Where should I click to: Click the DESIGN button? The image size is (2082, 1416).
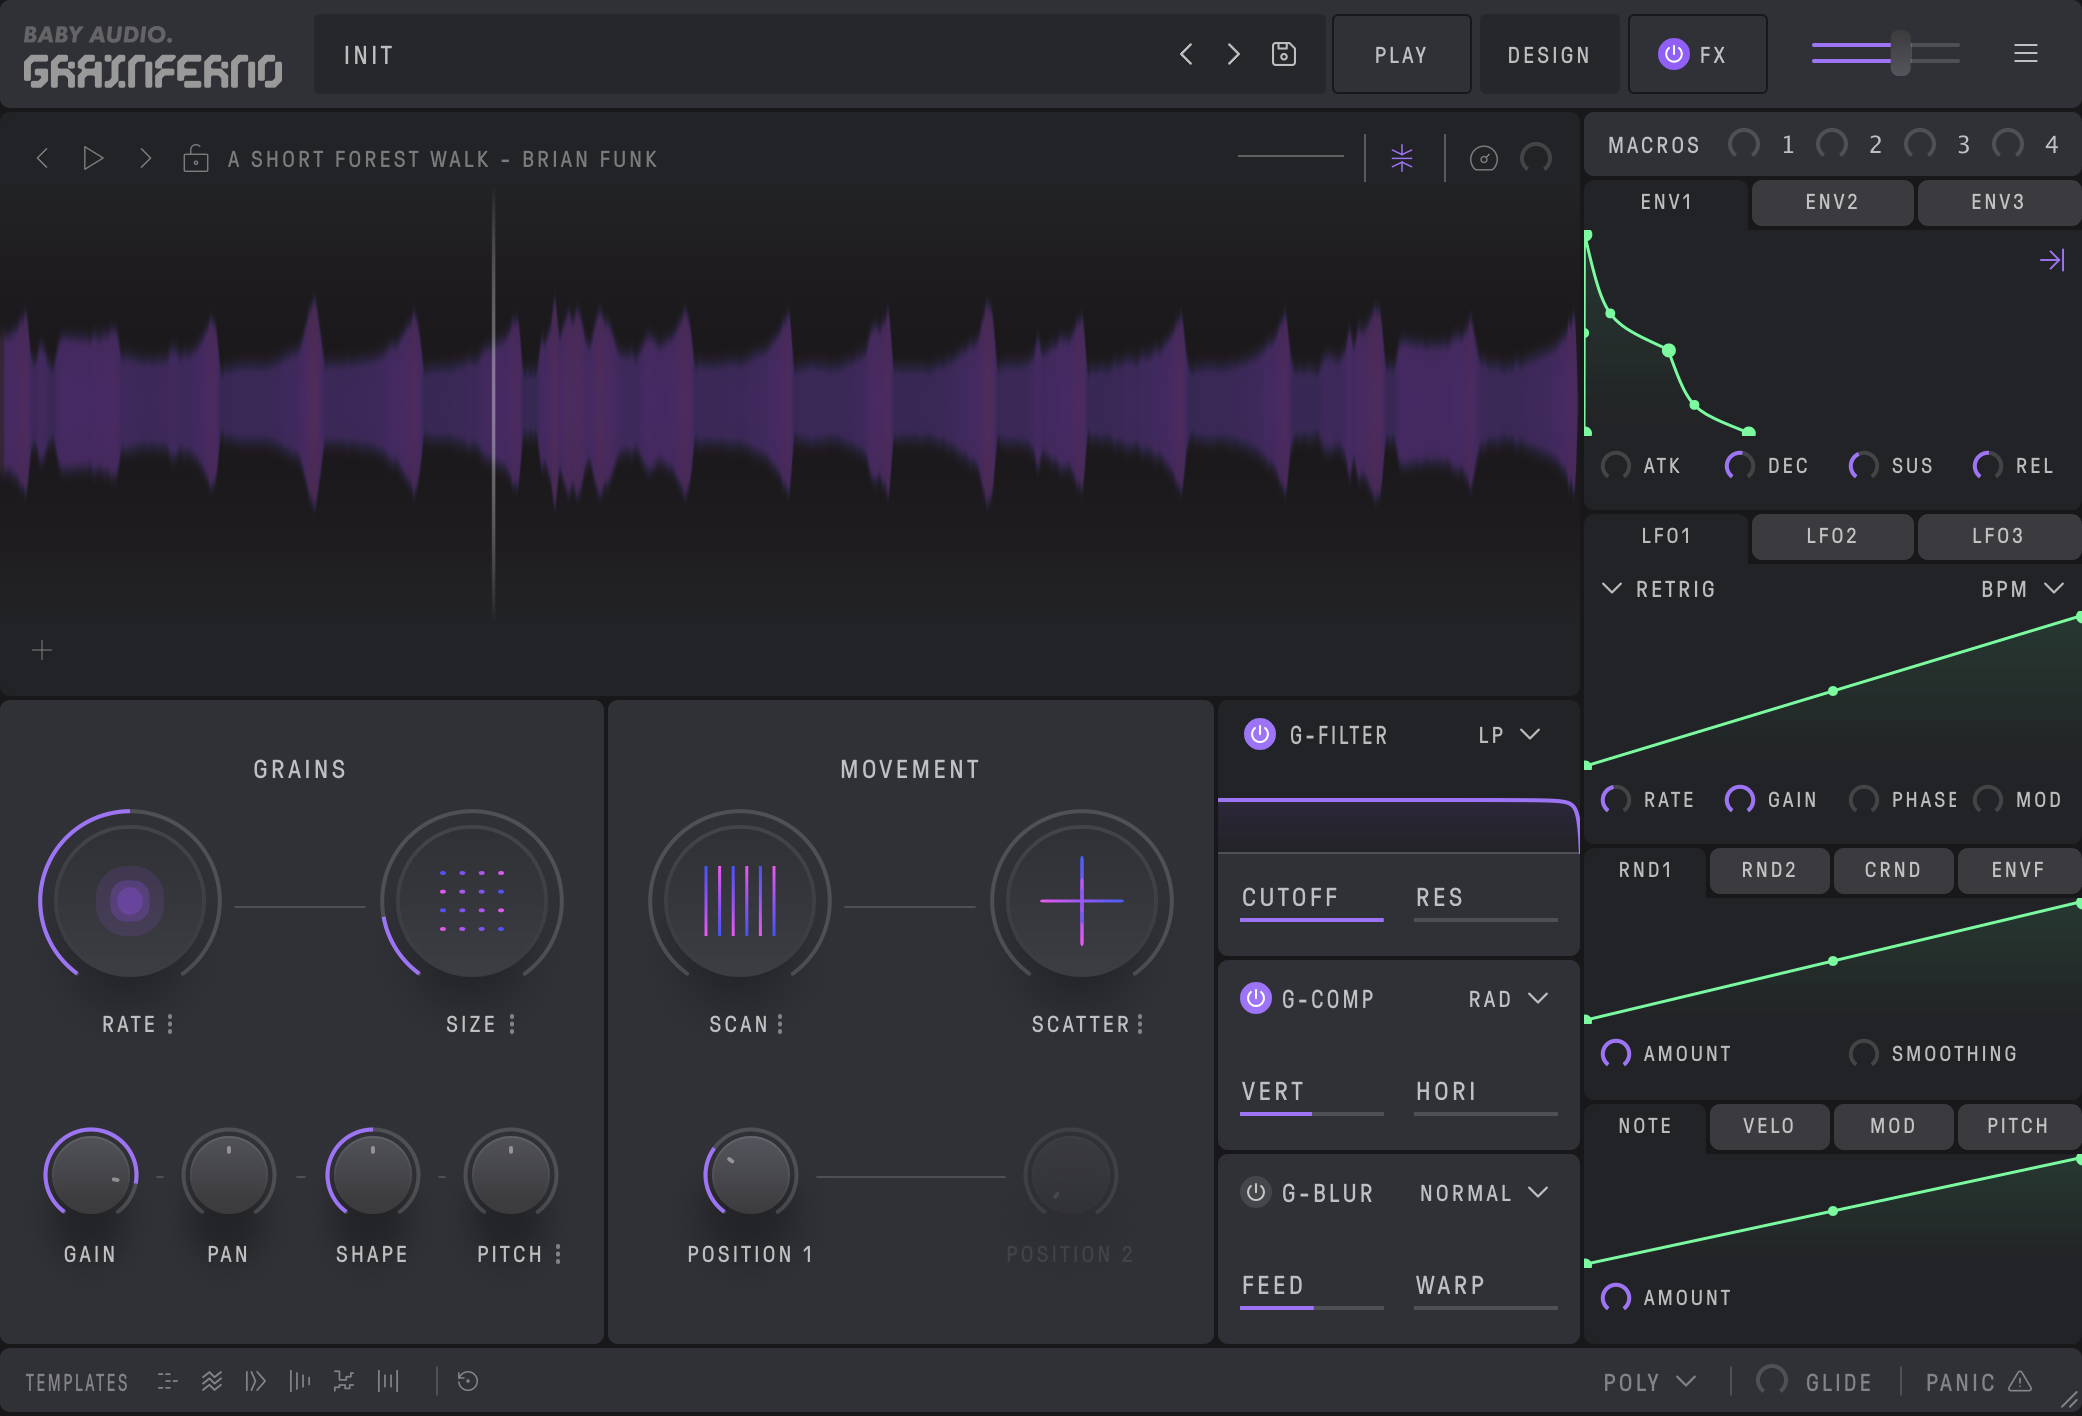(1548, 55)
